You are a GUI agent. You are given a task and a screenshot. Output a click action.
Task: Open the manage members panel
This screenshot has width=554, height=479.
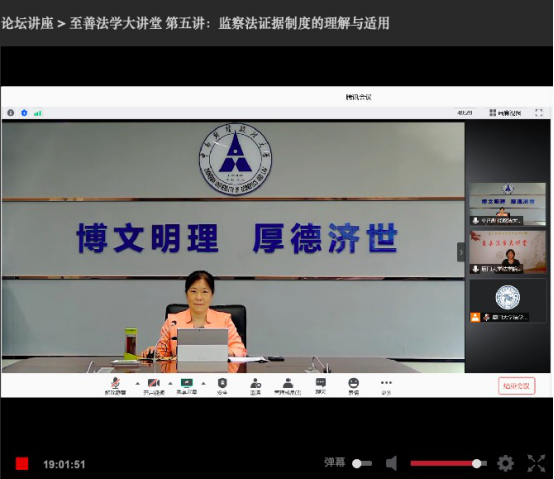[x=288, y=386]
